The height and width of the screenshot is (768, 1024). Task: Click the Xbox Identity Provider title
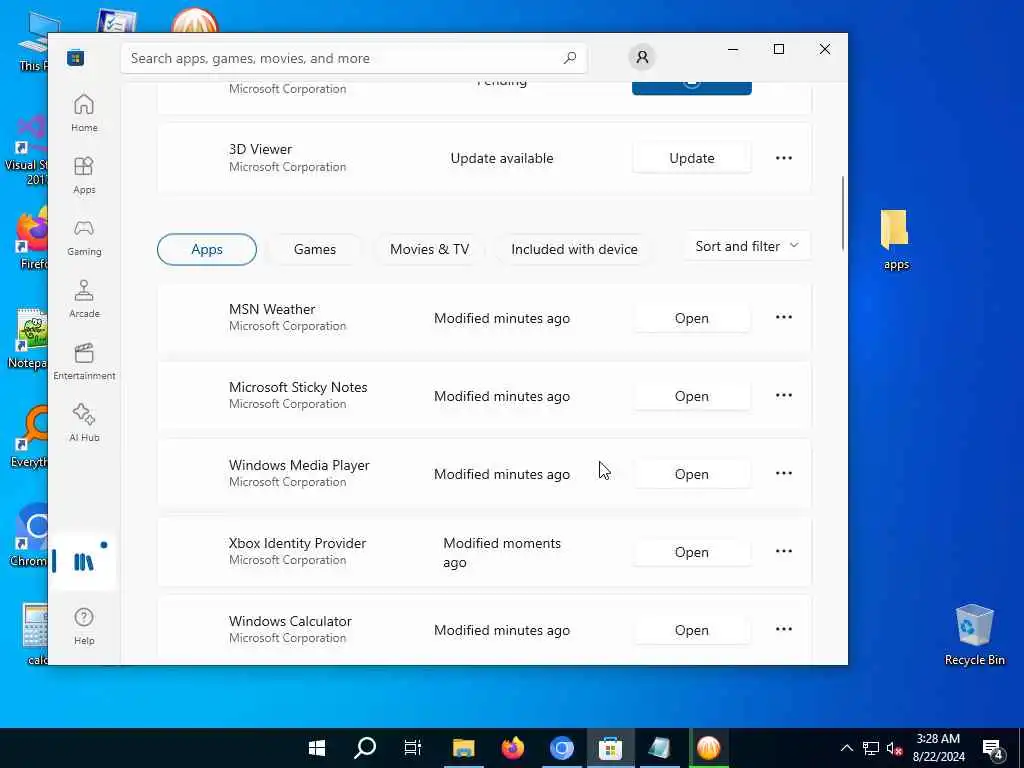tap(297, 543)
